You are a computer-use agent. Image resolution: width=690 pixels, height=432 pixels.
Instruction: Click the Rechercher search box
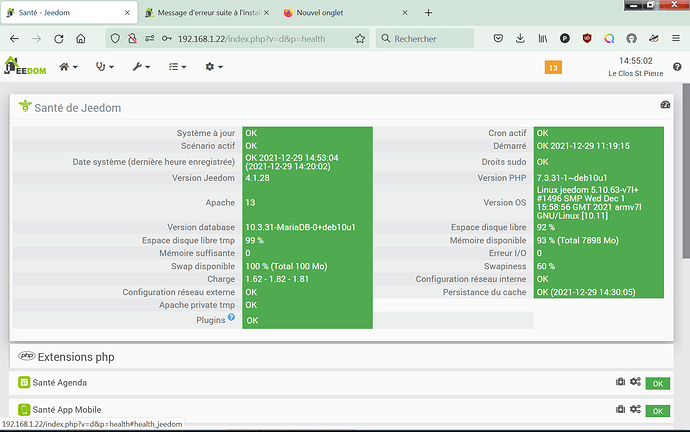click(425, 39)
